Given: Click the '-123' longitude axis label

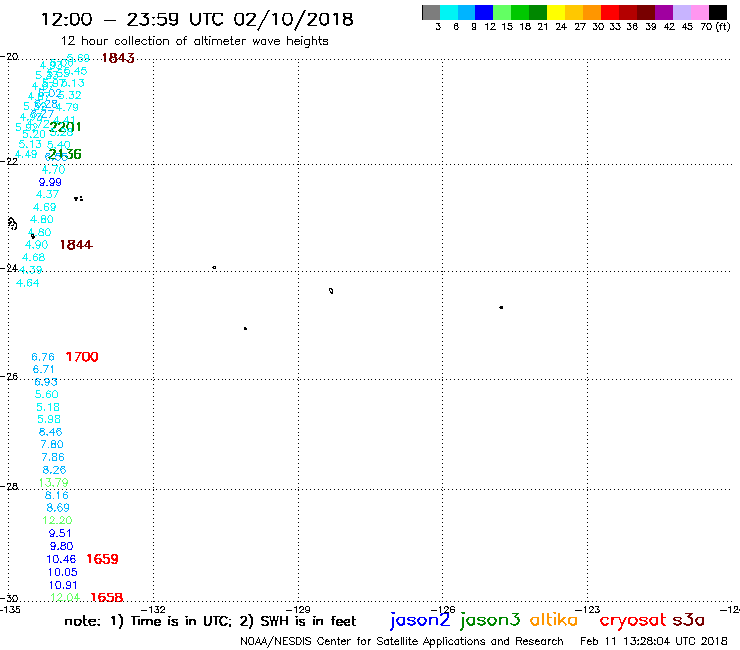Looking at the screenshot, I should (x=590, y=609).
